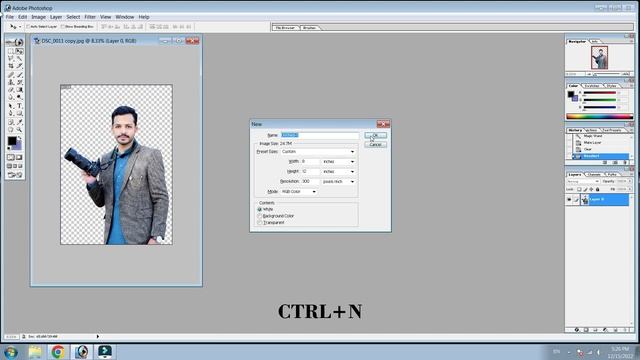
Task: Select the Rectangular Marquee tool
Action: pyautogui.click(x=11, y=51)
